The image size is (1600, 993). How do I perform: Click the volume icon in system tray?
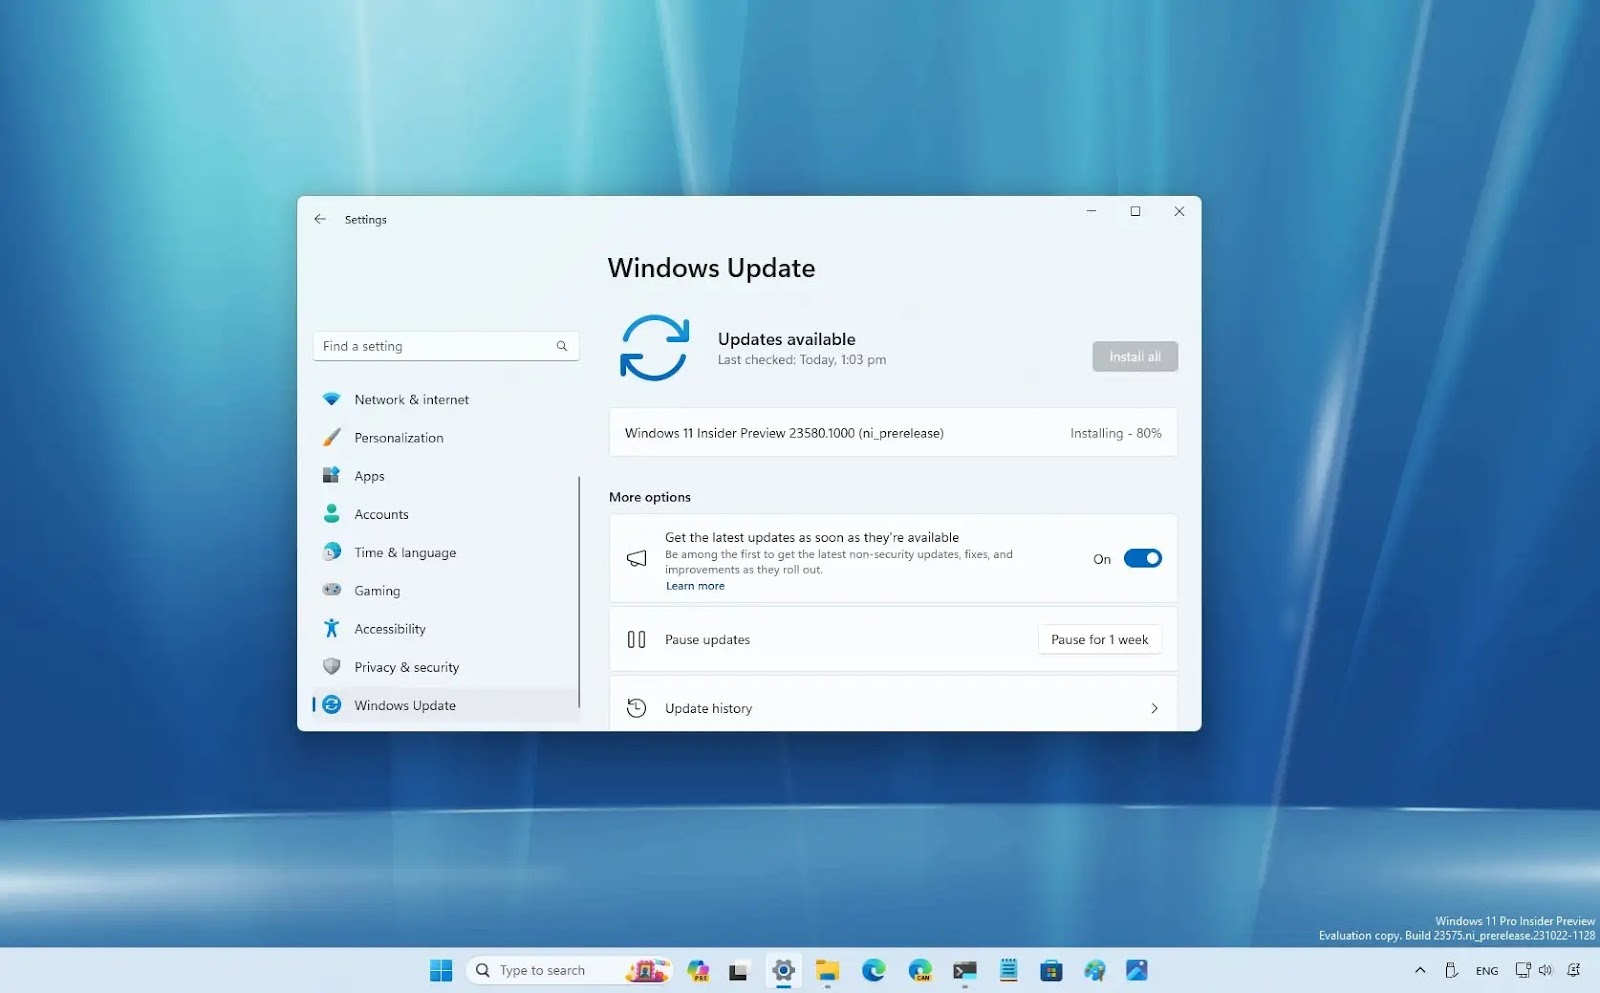coord(1546,970)
